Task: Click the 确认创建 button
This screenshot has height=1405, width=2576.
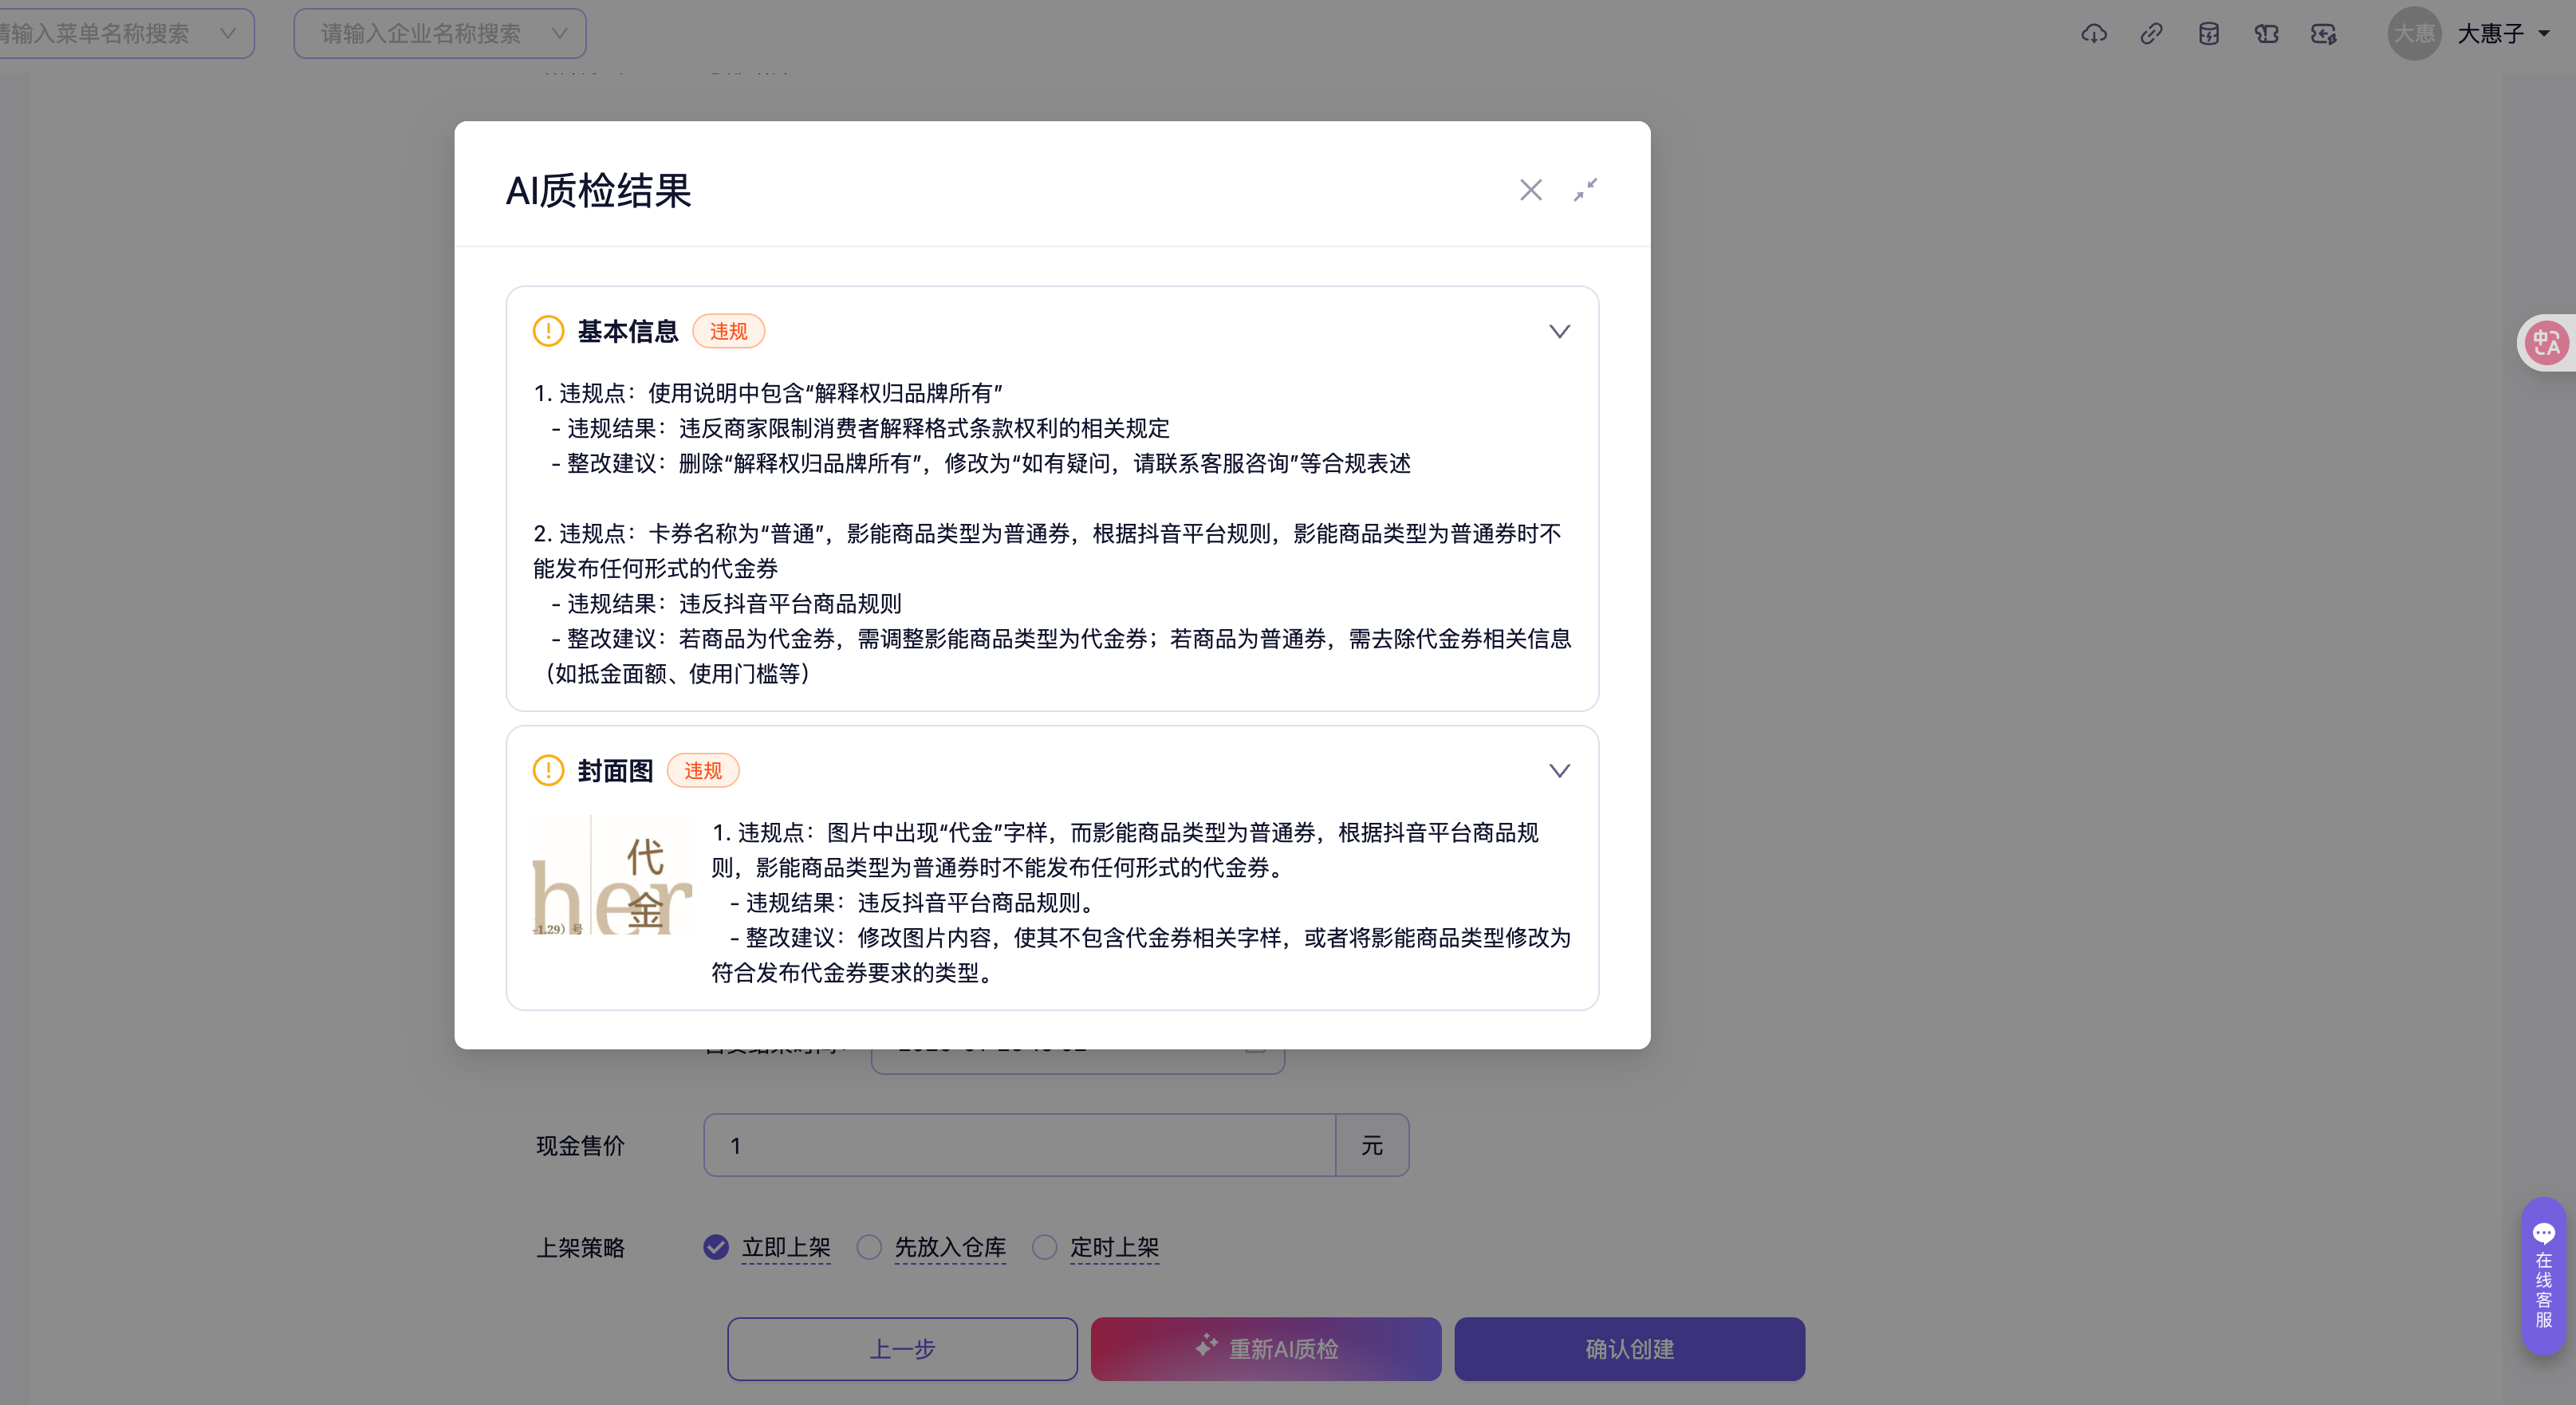Action: pos(1629,1348)
